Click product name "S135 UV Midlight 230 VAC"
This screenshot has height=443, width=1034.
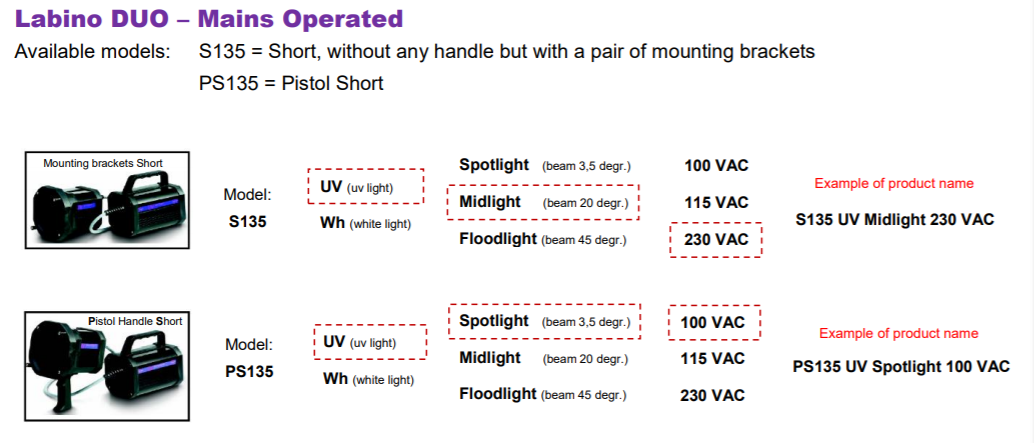click(x=894, y=219)
